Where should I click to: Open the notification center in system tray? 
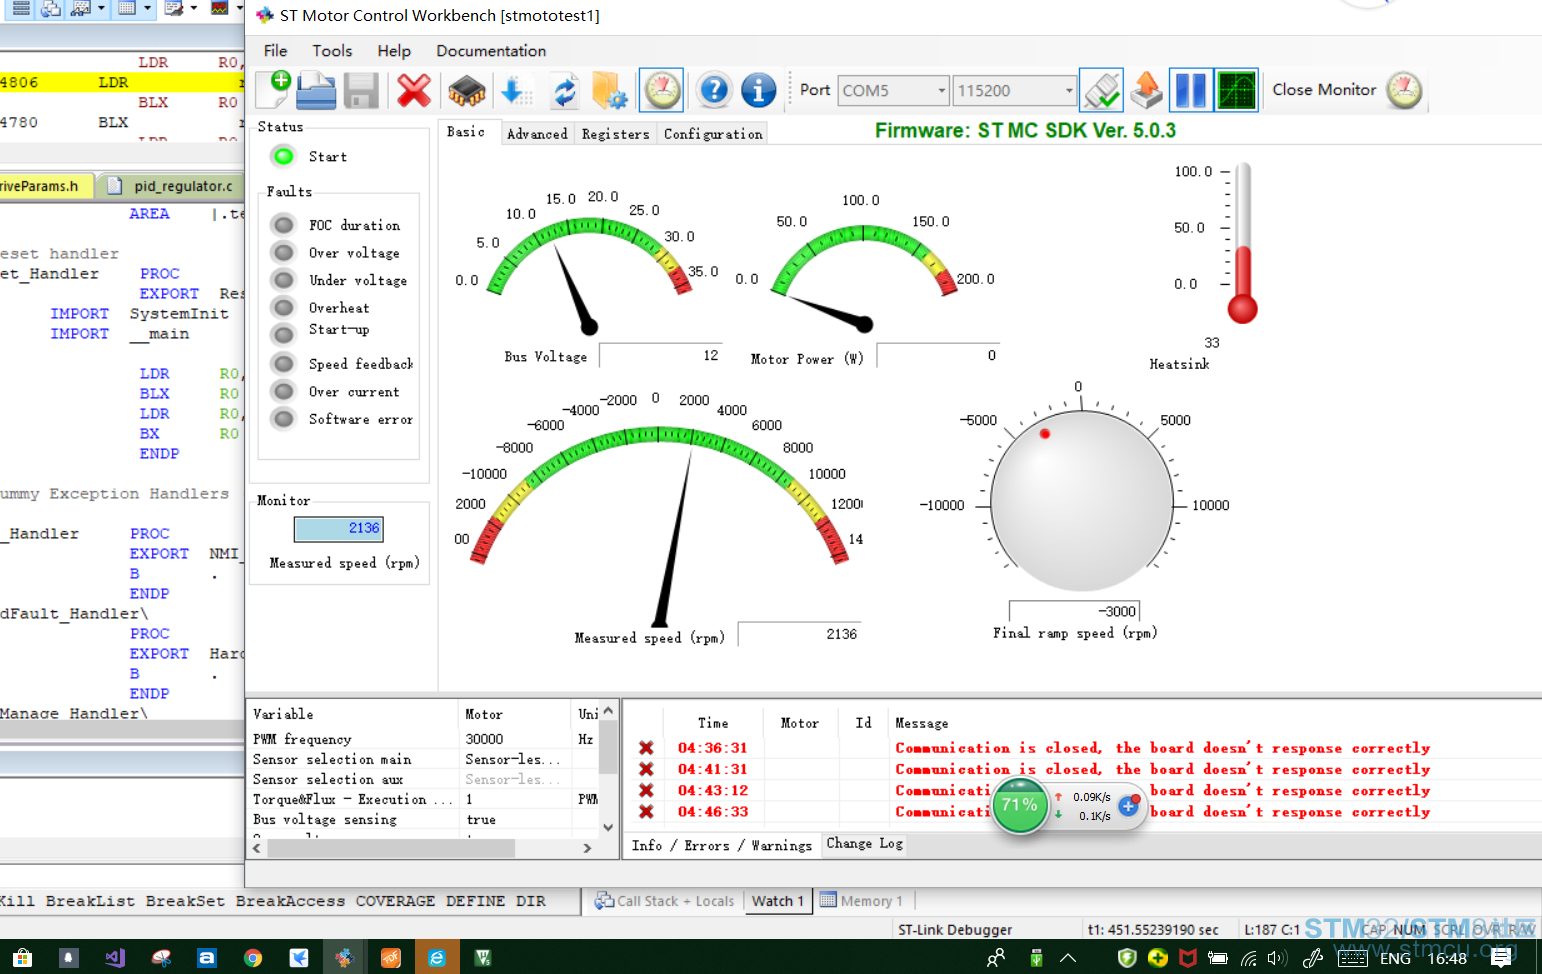1501,958
